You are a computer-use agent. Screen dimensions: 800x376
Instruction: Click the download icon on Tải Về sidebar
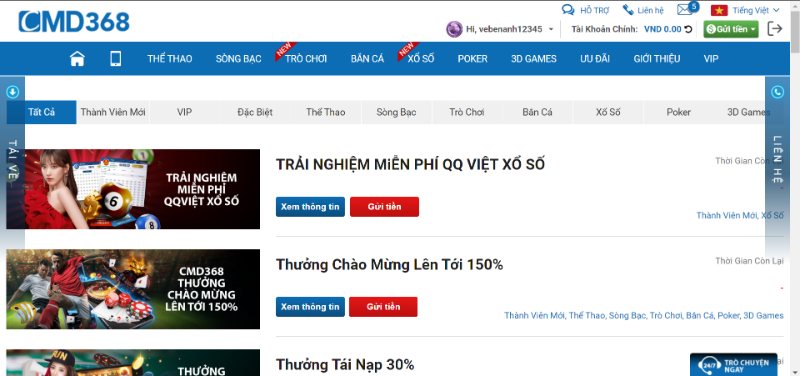pos(13,92)
